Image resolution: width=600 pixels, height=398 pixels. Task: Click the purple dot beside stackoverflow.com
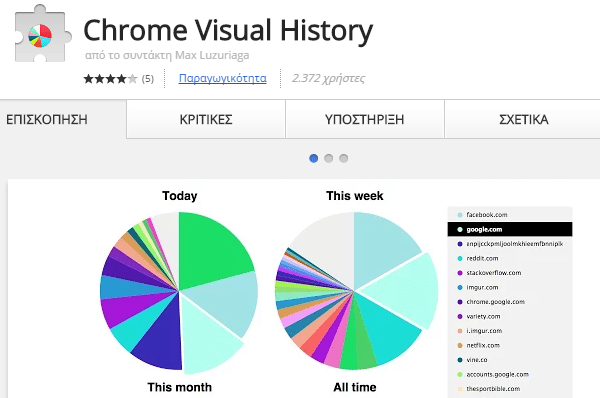[460, 273]
